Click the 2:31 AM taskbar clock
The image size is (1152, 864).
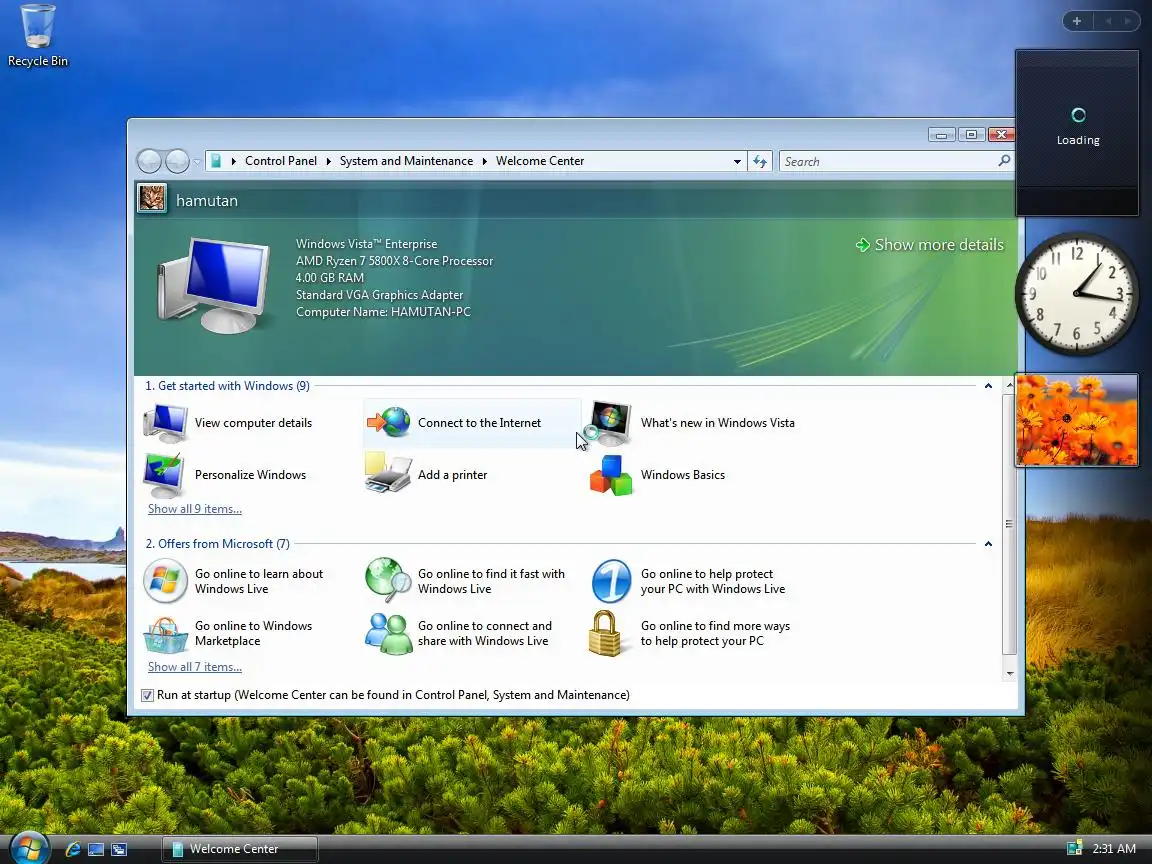[1114, 849]
